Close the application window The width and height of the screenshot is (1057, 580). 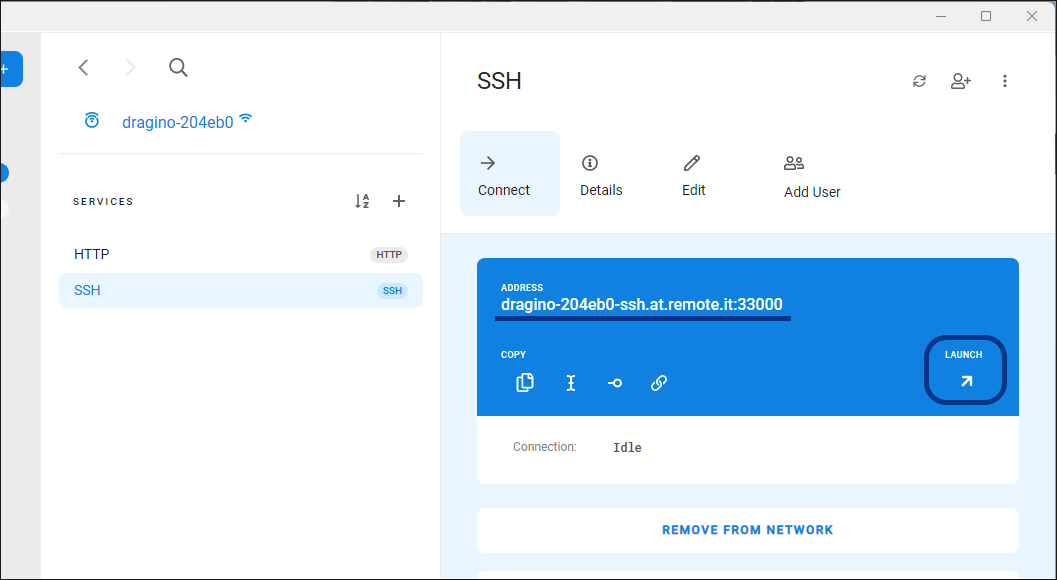coord(1031,16)
